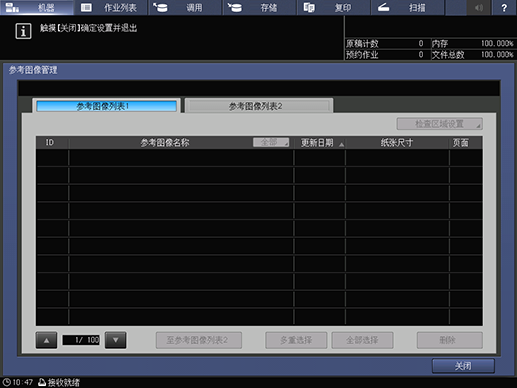517x388 pixels.
Task: Click the 内存 memory percentage value
Action: (497, 43)
